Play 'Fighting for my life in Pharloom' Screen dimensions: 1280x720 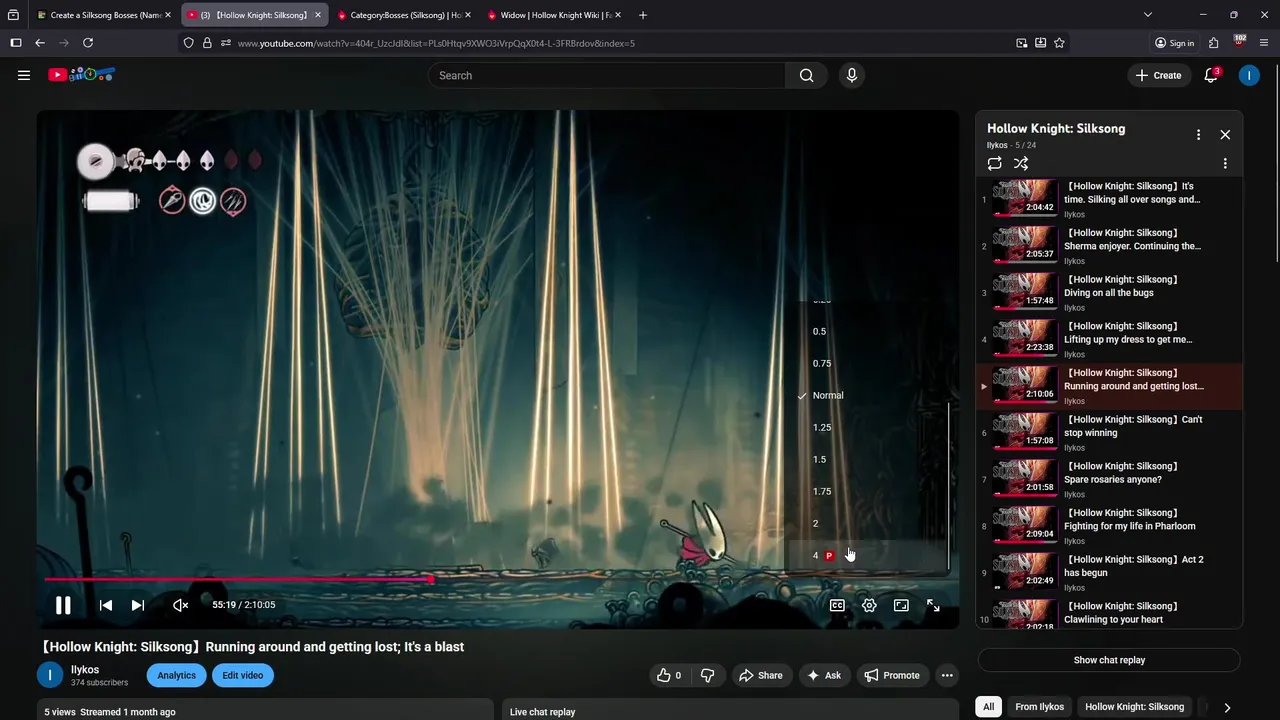(x=1109, y=526)
